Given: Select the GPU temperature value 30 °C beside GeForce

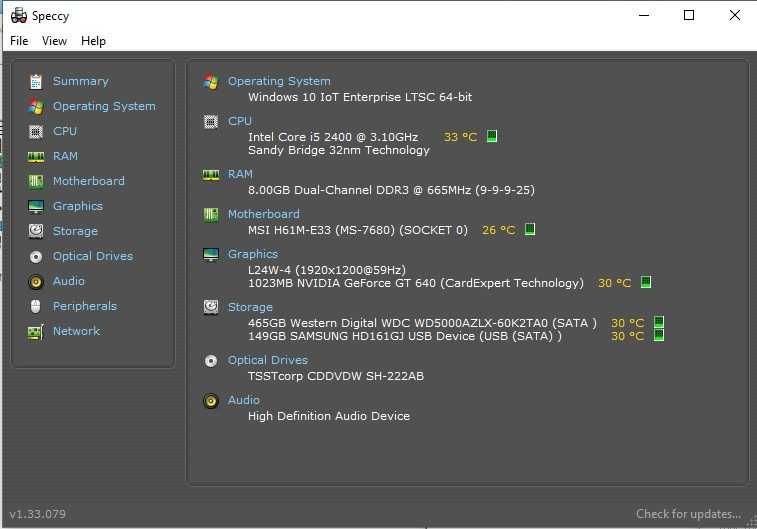Looking at the screenshot, I should 614,283.
